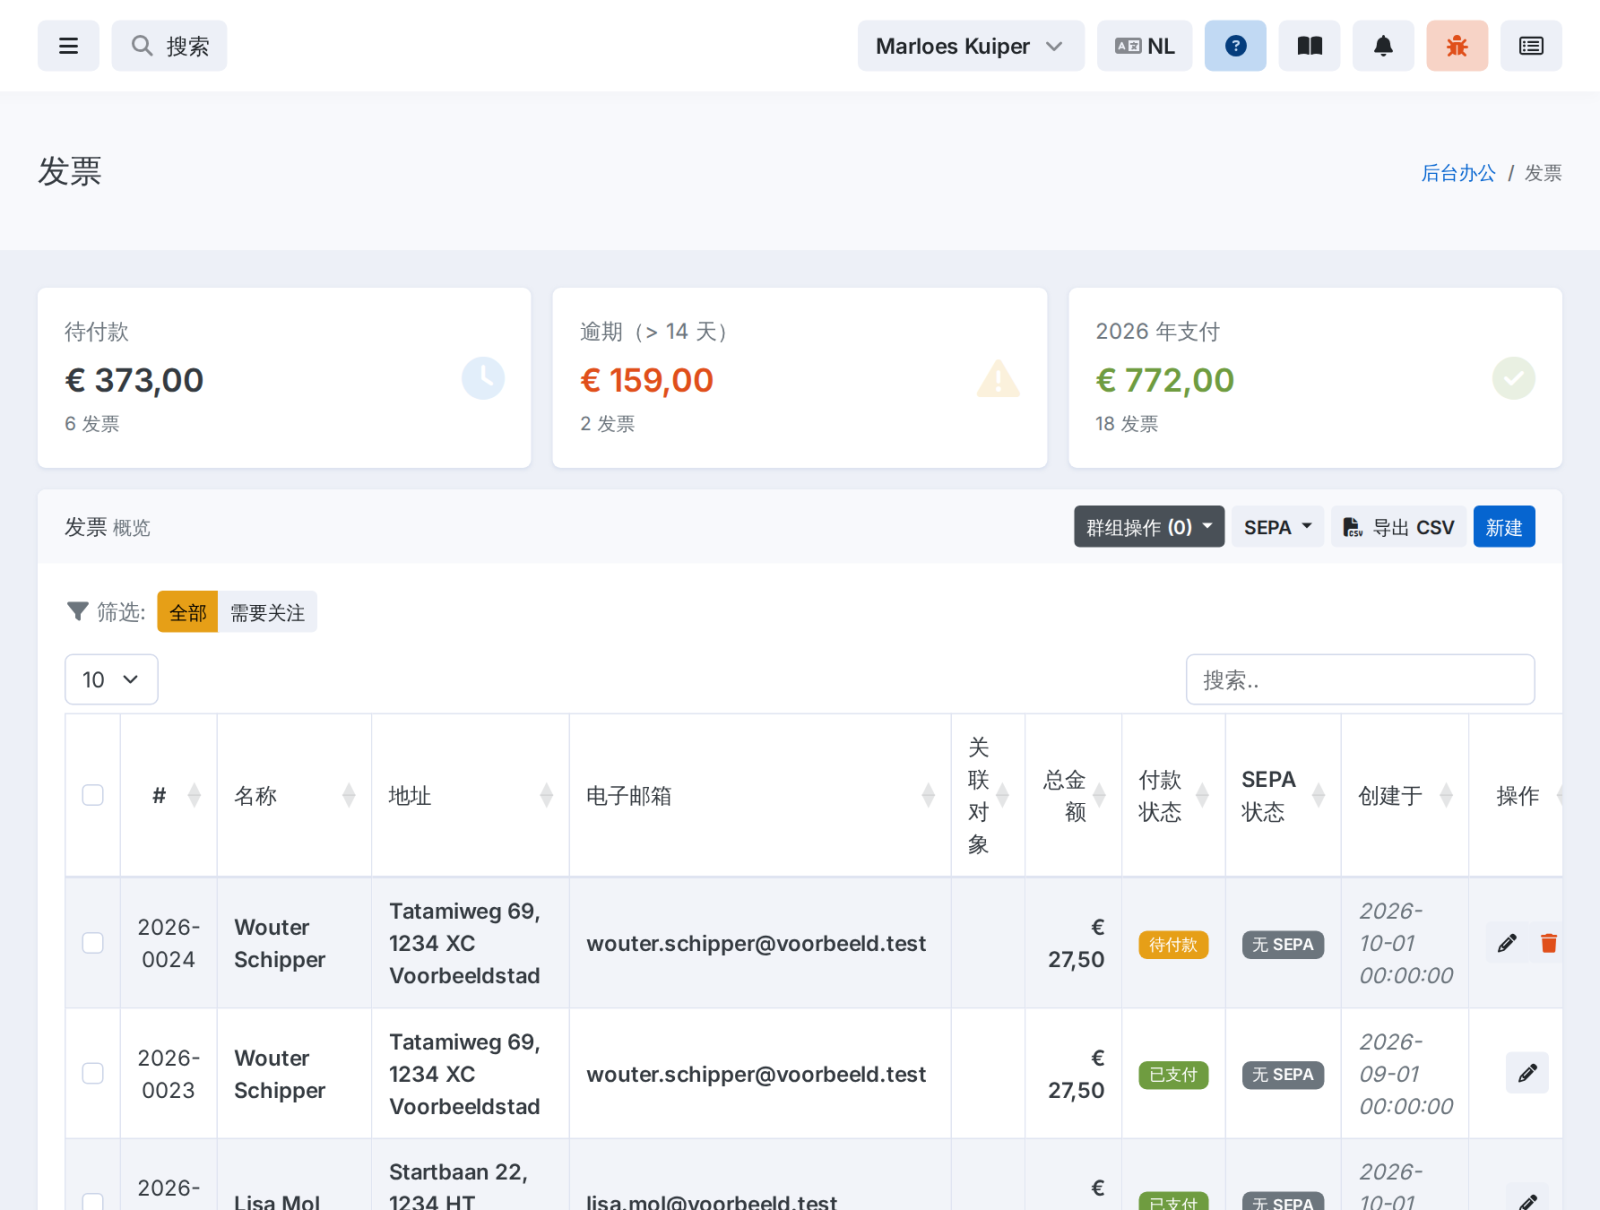Click the 导出 CSV button

[x=1398, y=527]
